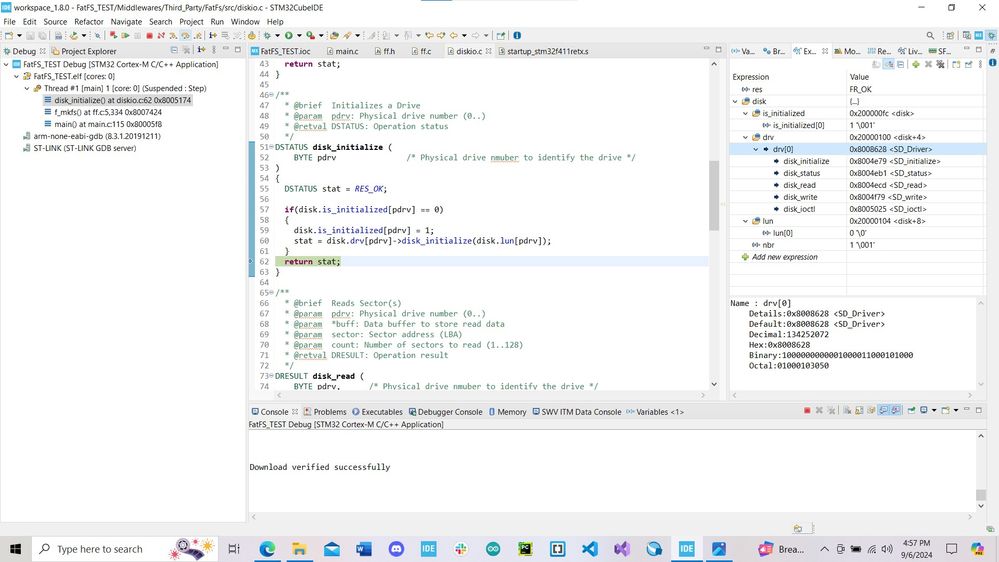Open the New file toolbar icon
This screenshot has height=562, width=999.
pyautogui.click(x=9, y=36)
